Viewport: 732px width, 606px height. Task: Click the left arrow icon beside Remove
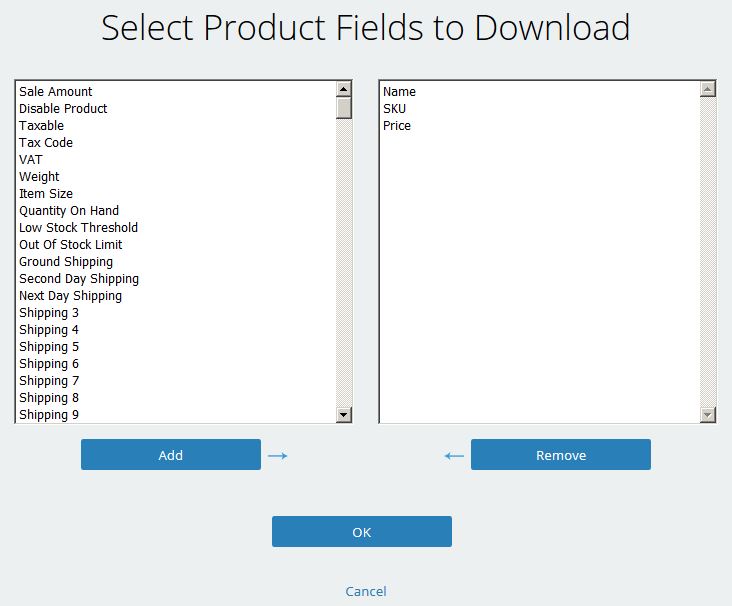[x=454, y=455]
